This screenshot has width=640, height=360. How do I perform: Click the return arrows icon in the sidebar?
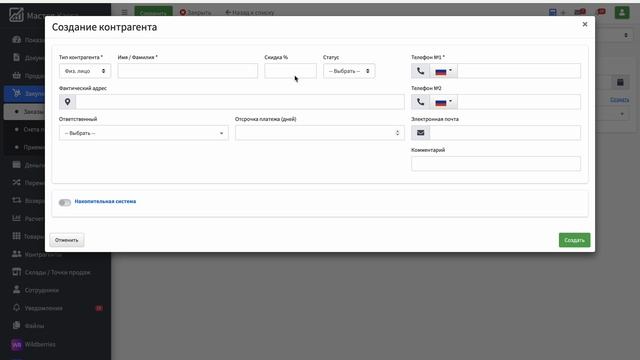16,200
